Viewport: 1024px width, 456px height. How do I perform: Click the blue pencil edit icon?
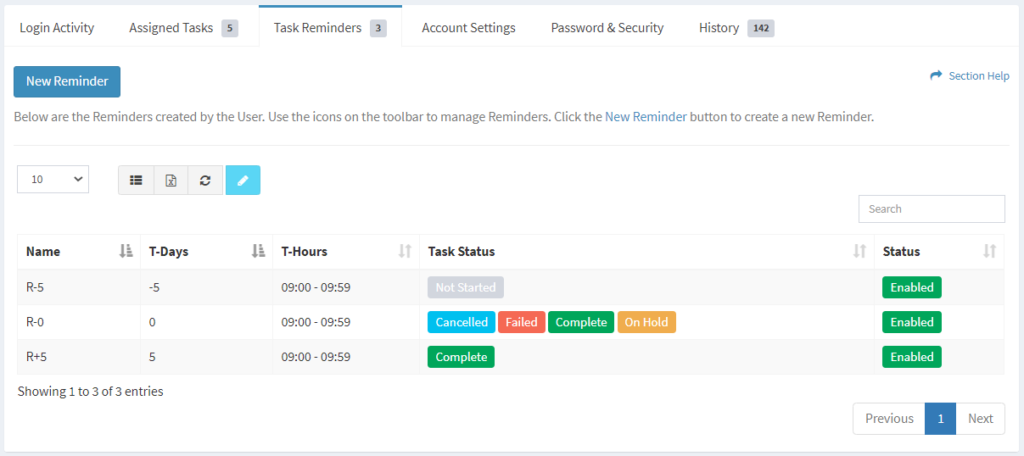243,180
